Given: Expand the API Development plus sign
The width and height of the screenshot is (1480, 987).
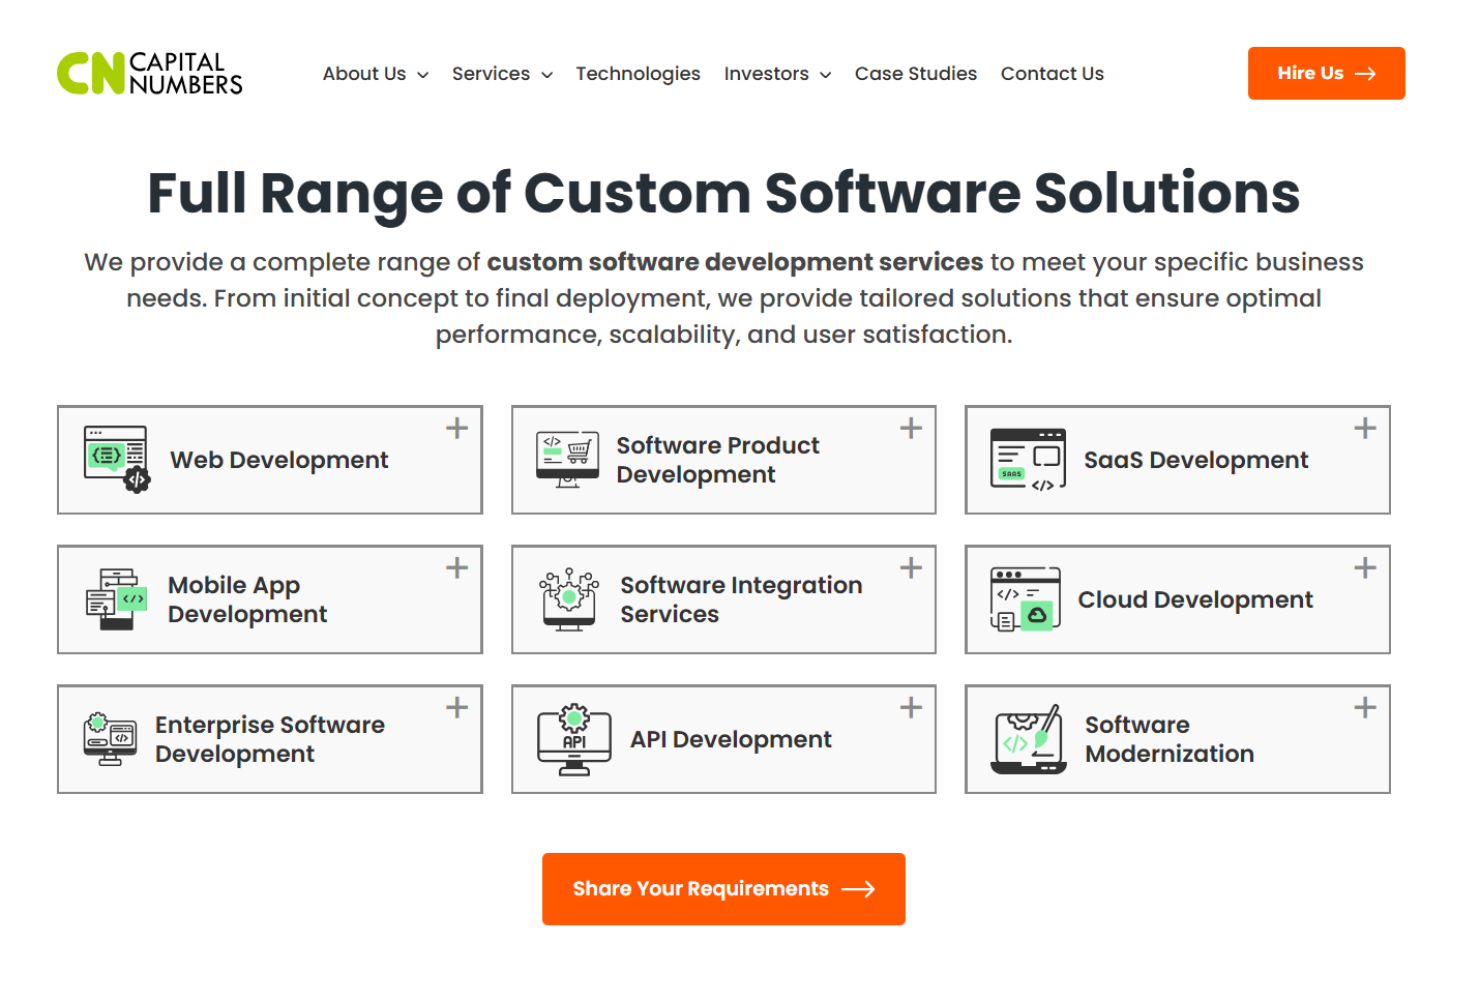Looking at the screenshot, I should click(x=911, y=708).
